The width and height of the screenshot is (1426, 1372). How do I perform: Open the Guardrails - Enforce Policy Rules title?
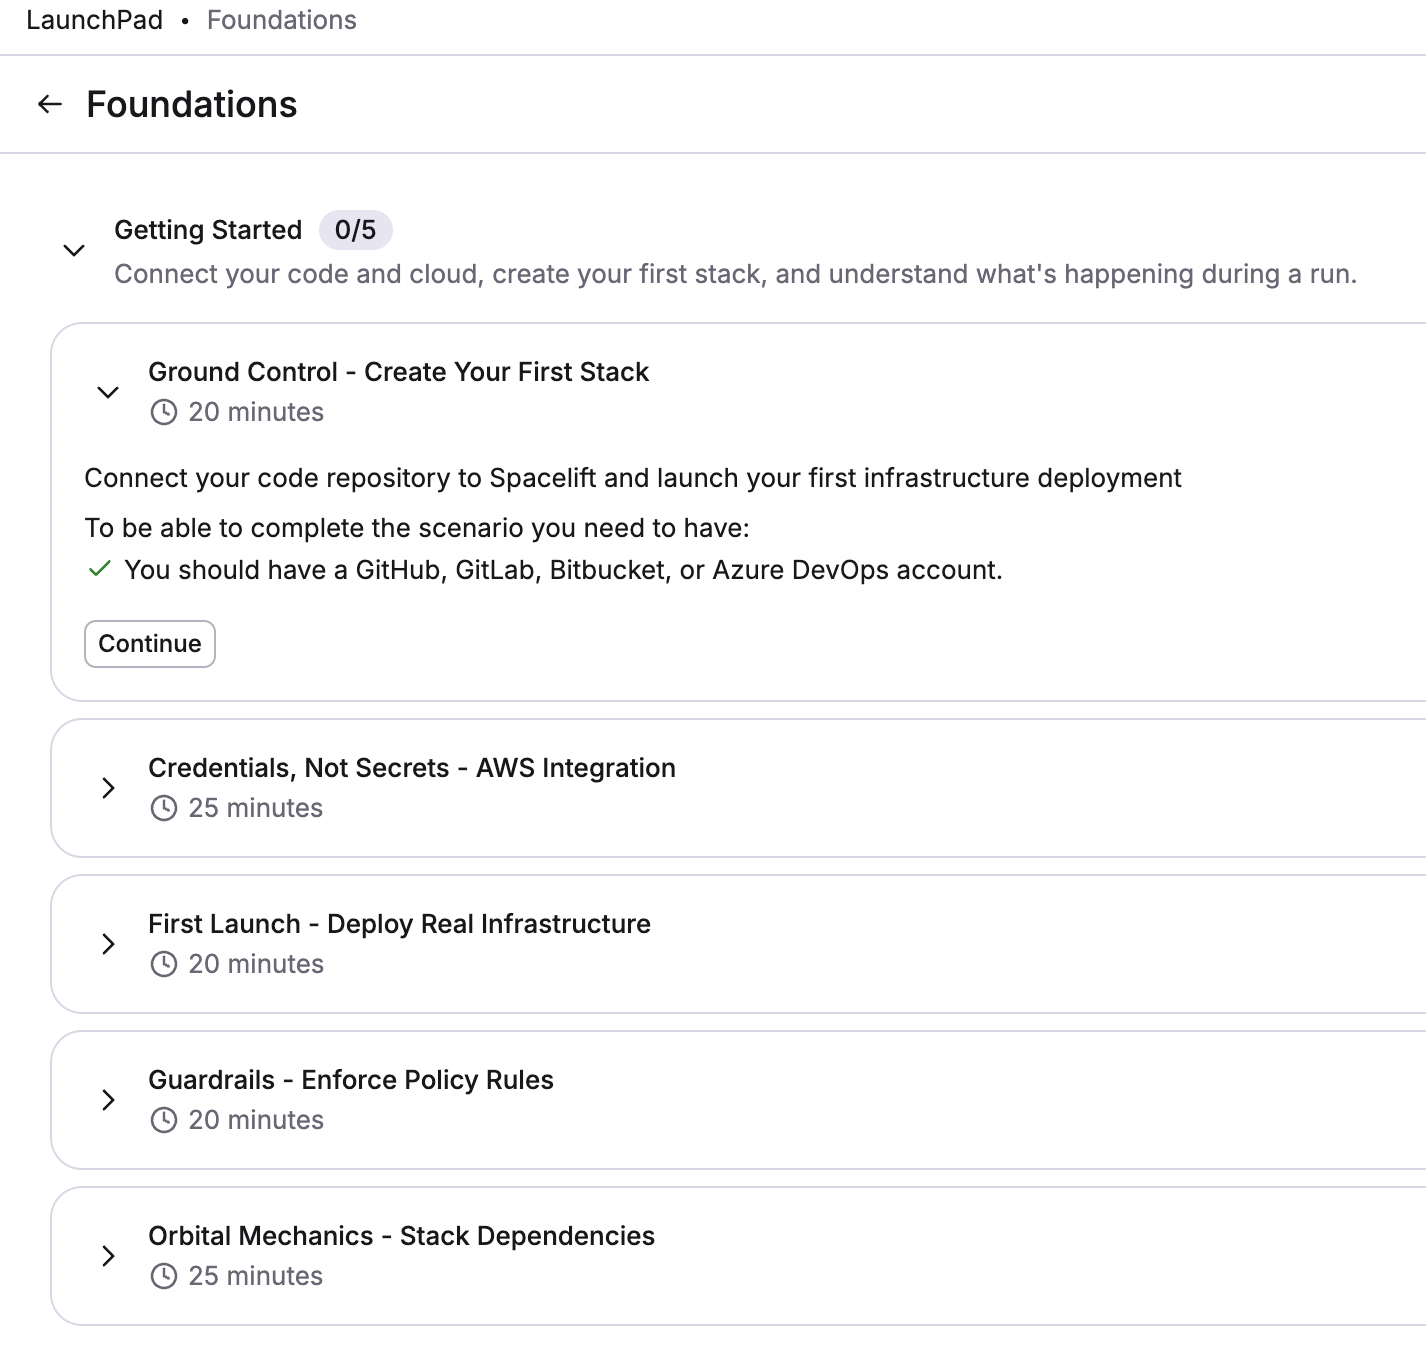point(350,1080)
